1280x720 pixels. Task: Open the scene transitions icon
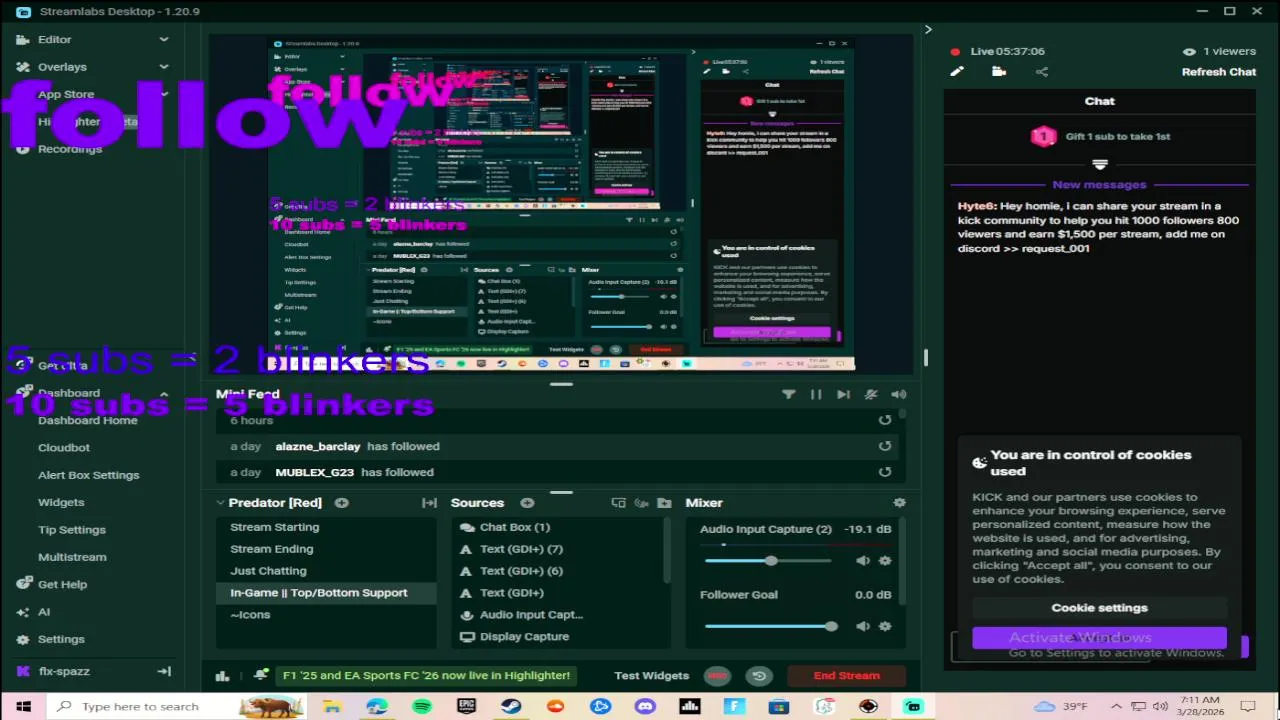coord(429,503)
